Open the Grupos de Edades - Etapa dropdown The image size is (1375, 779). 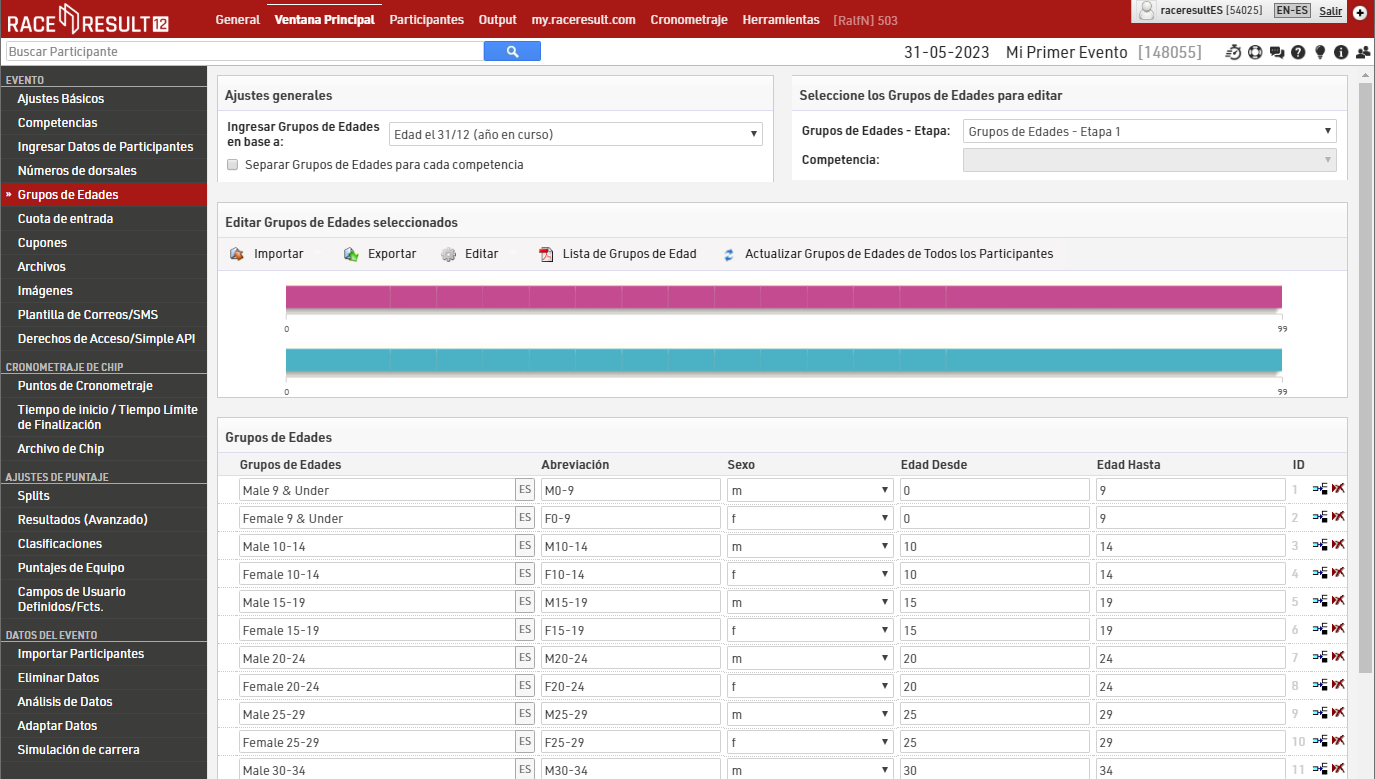pos(1149,131)
